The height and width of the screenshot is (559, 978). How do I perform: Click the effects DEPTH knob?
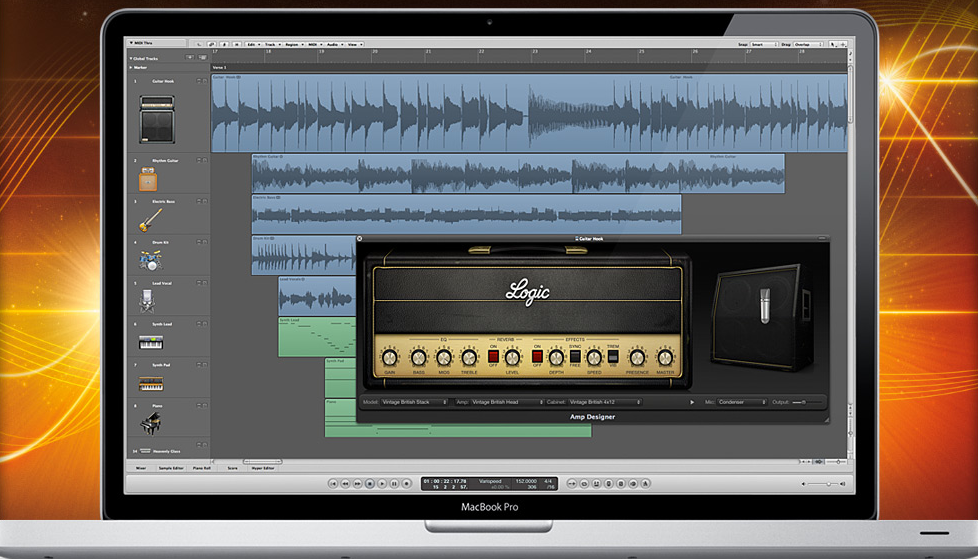tap(556, 357)
